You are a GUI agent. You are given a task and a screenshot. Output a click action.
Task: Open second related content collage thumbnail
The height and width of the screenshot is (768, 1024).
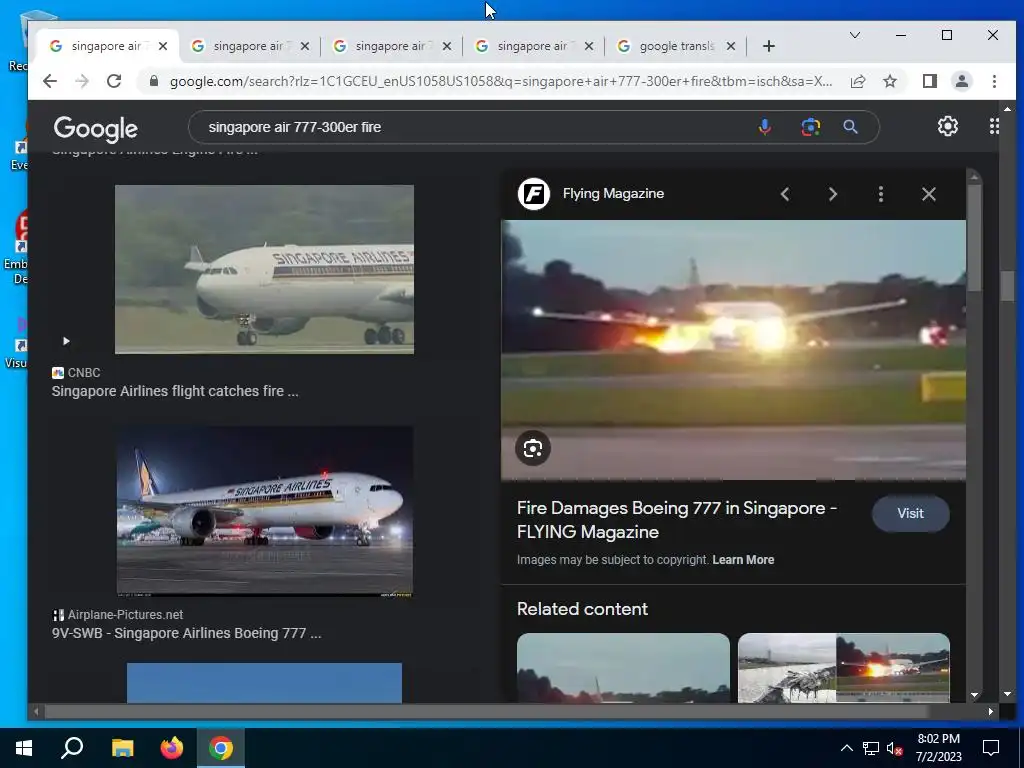844,667
